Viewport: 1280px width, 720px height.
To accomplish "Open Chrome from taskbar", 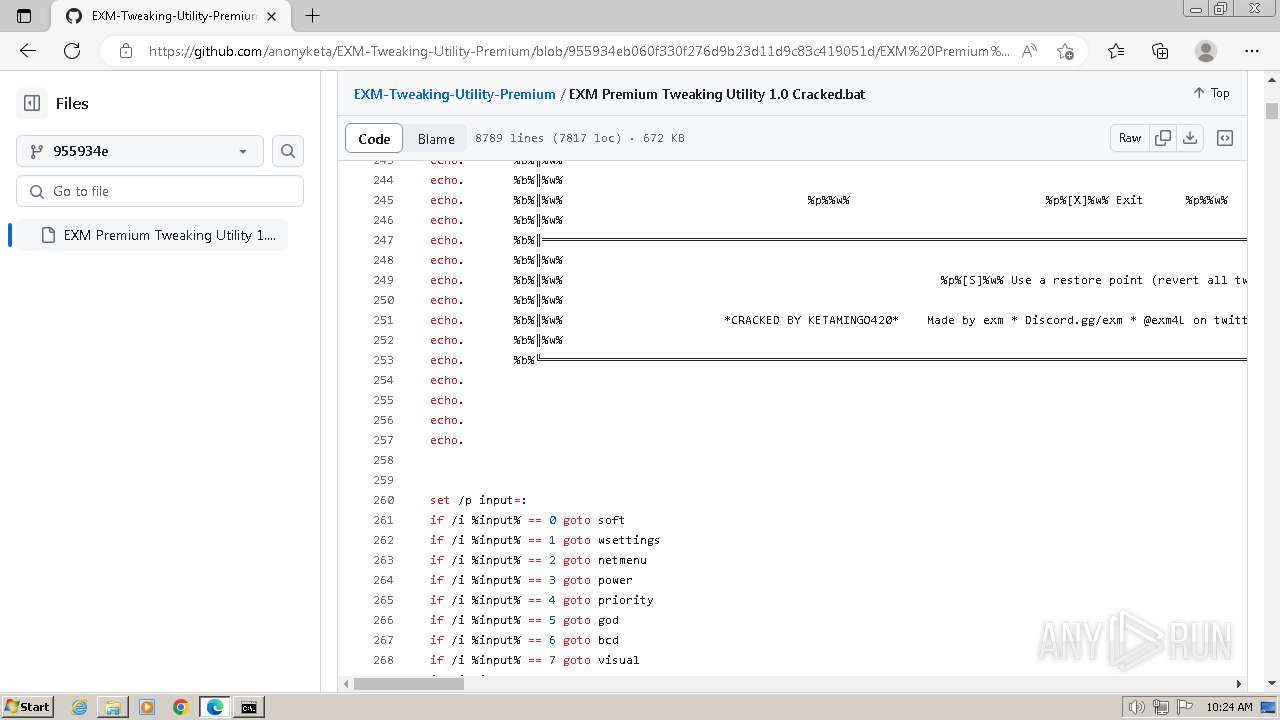I will 180,707.
